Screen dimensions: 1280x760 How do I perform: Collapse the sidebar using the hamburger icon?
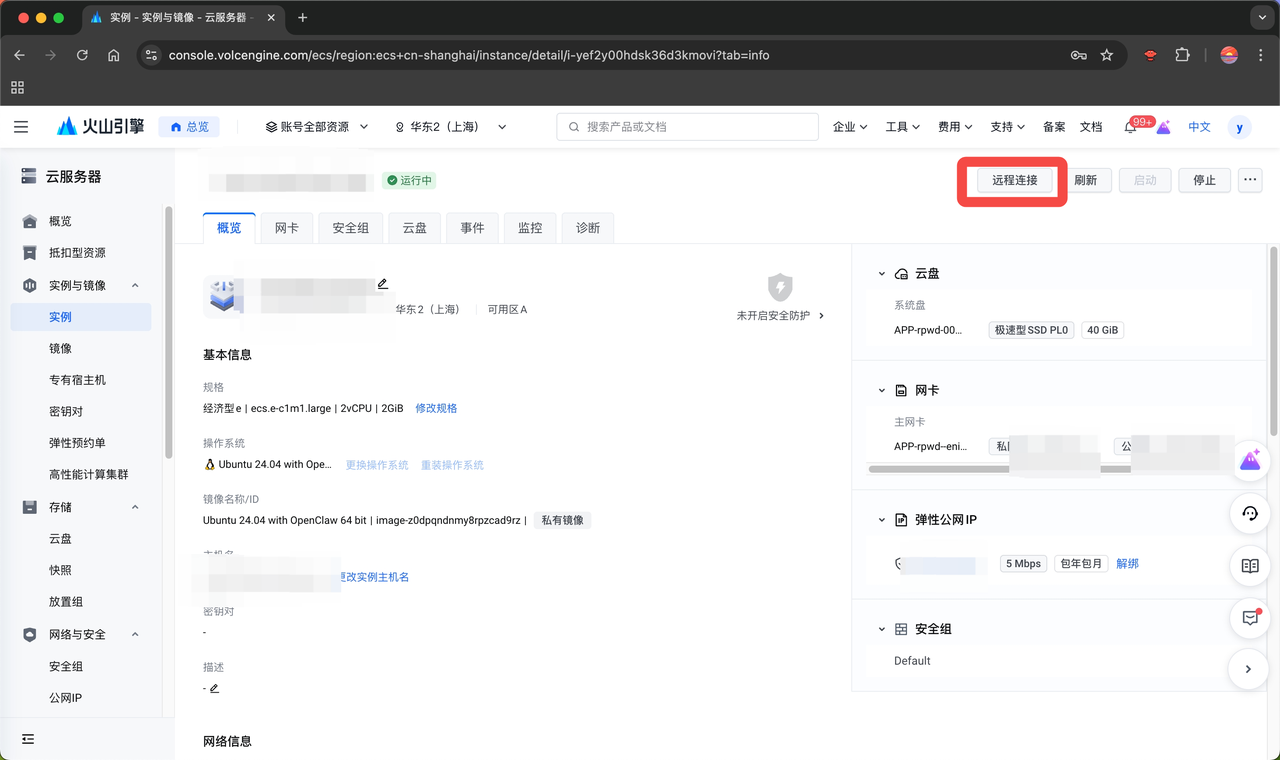21,126
